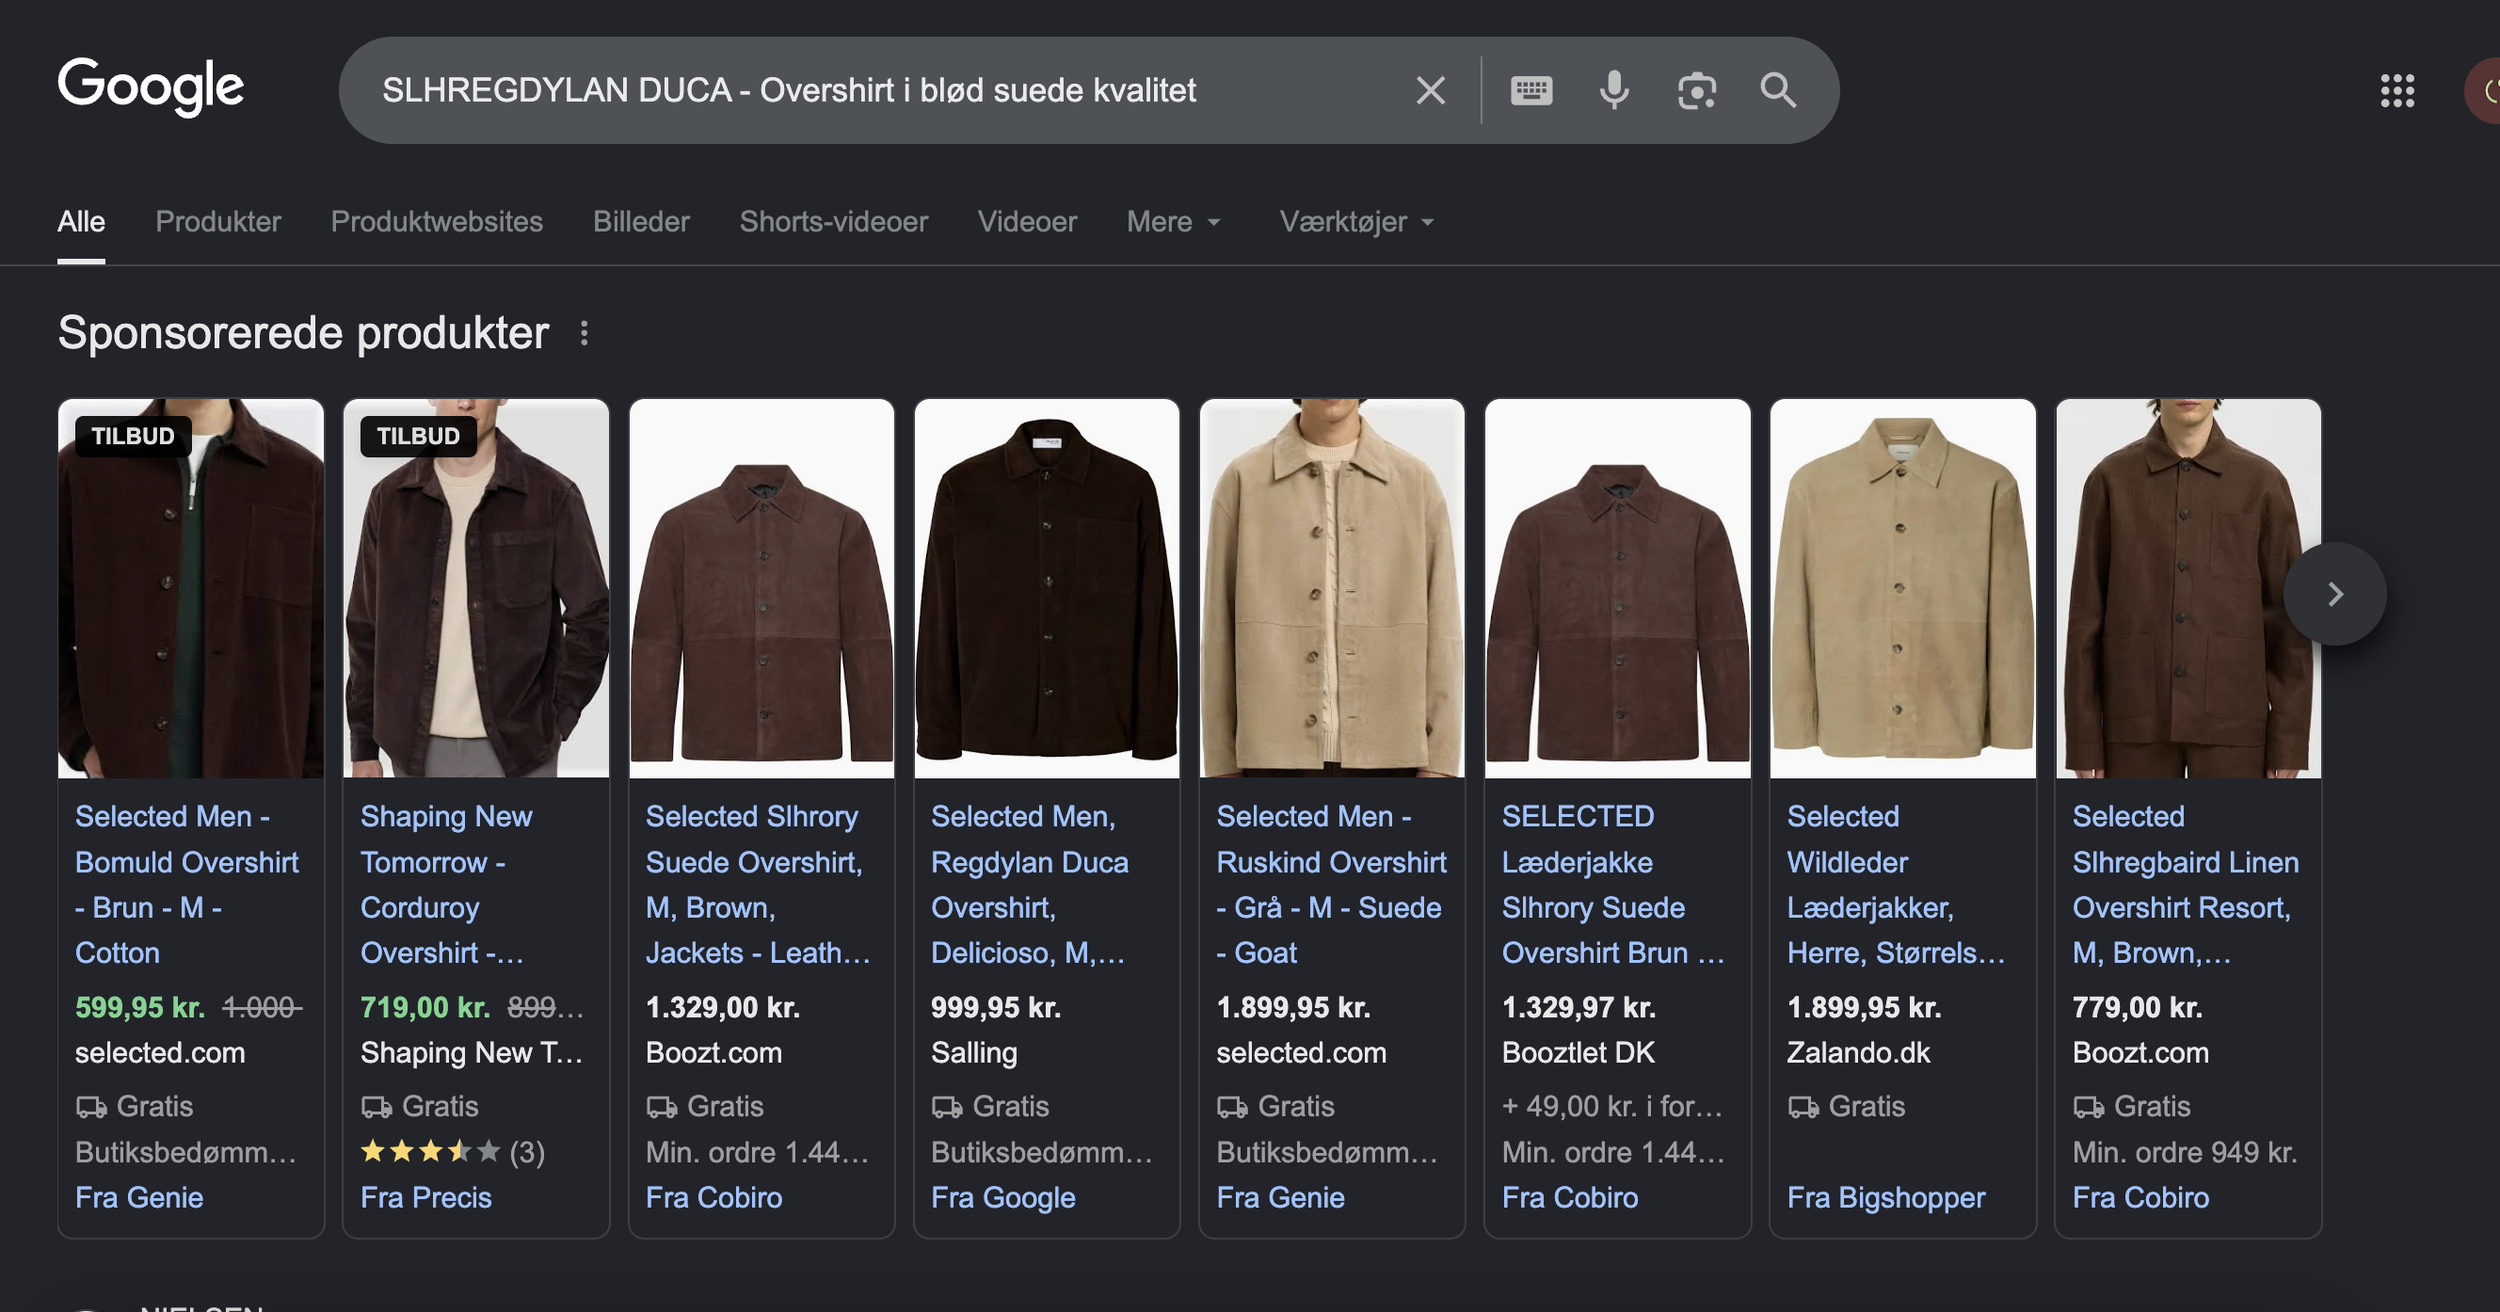Click the Ruskind Overshirt Grå image
2500x1312 pixels.
1332,589
